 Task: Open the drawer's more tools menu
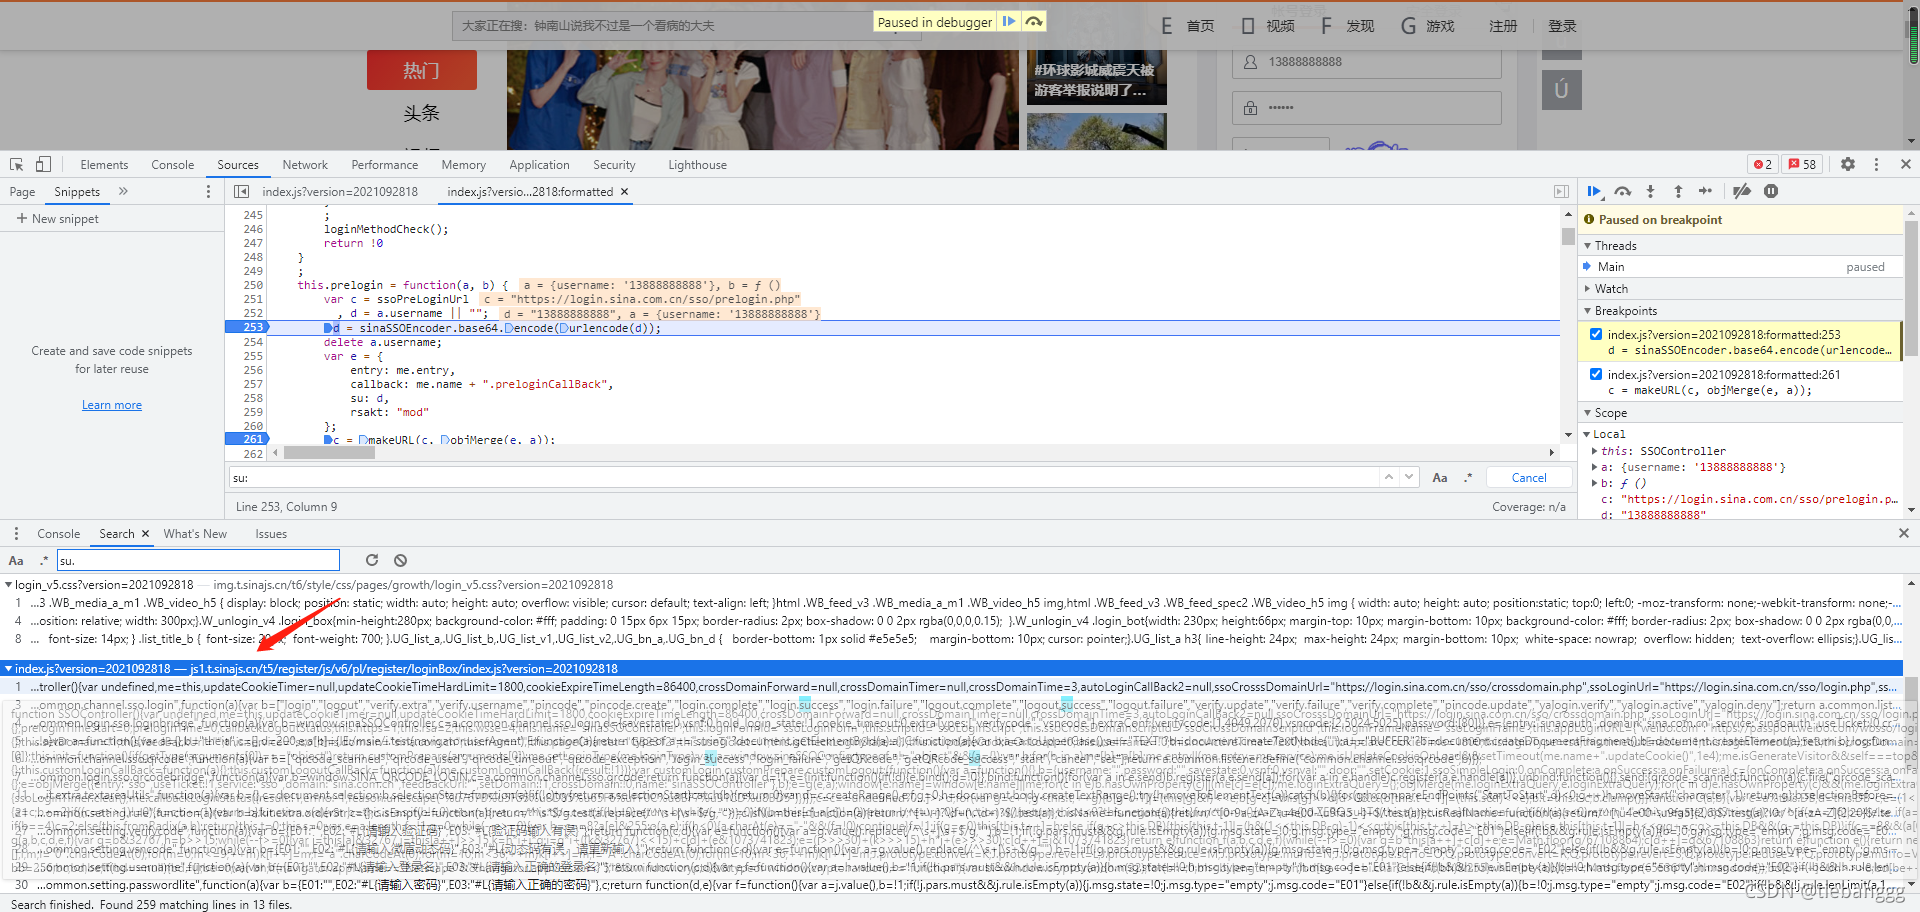[16, 533]
